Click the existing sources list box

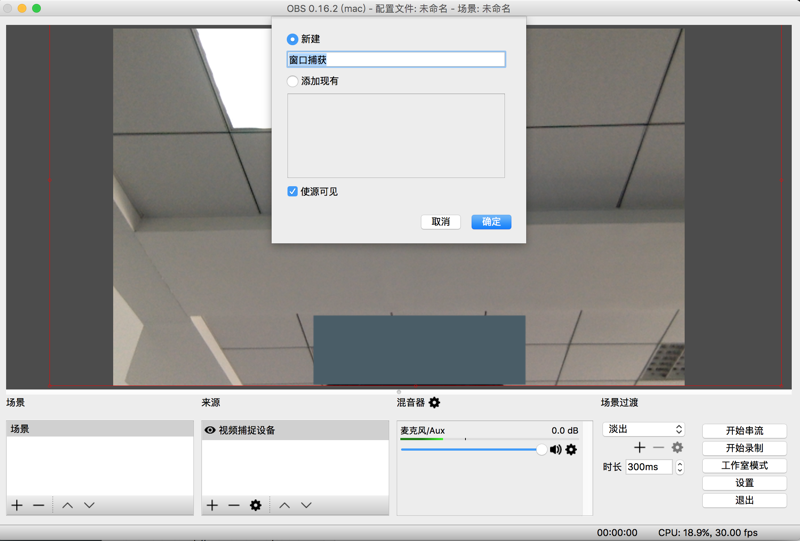(x=396, y=136)
